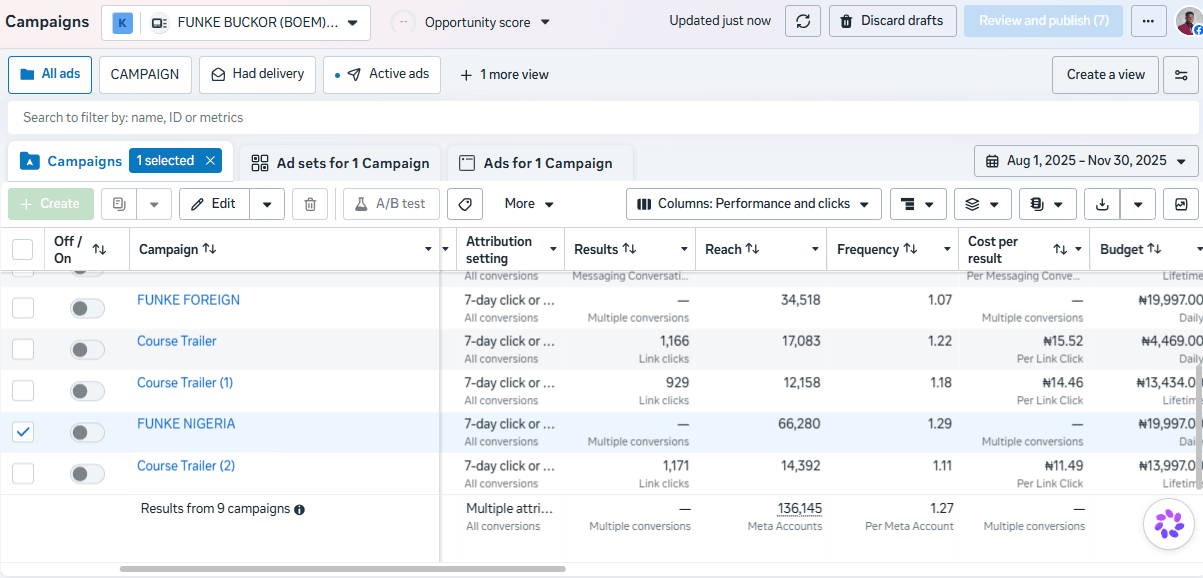Switch to the All ads view

[x=50, y=75]
